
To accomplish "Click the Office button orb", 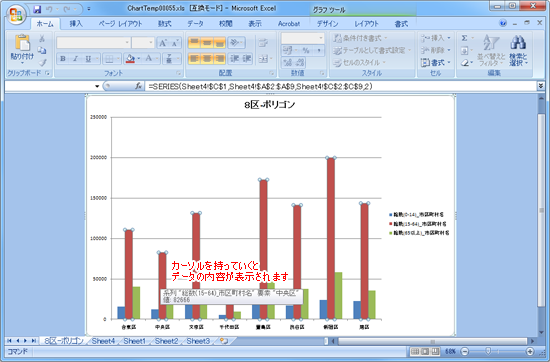I will (x=16, y=15).
